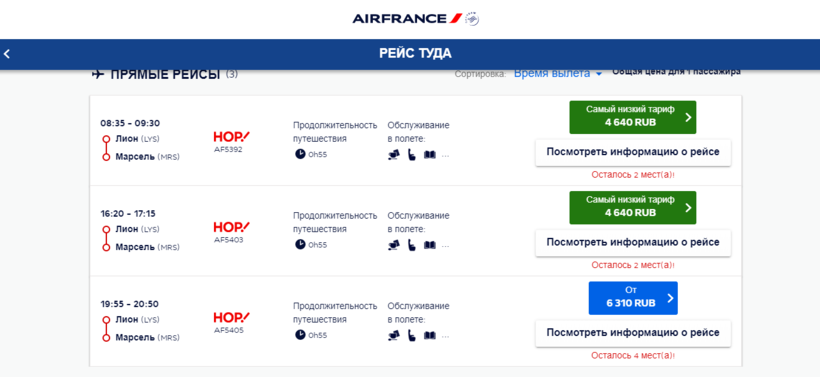820x377 pixels.
Task: Click the РЕЙС ТУДА header title
Action: pos(415,53)
